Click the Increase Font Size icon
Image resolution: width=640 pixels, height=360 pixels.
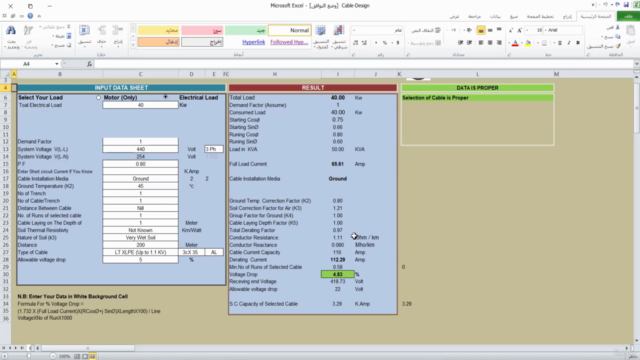tap(520, 30)
